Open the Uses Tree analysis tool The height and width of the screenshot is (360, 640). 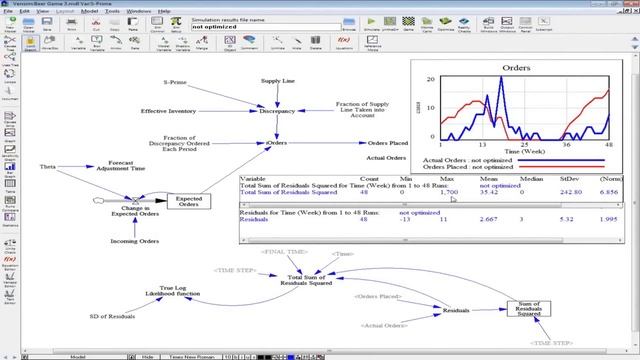click(x=10, y=59)
